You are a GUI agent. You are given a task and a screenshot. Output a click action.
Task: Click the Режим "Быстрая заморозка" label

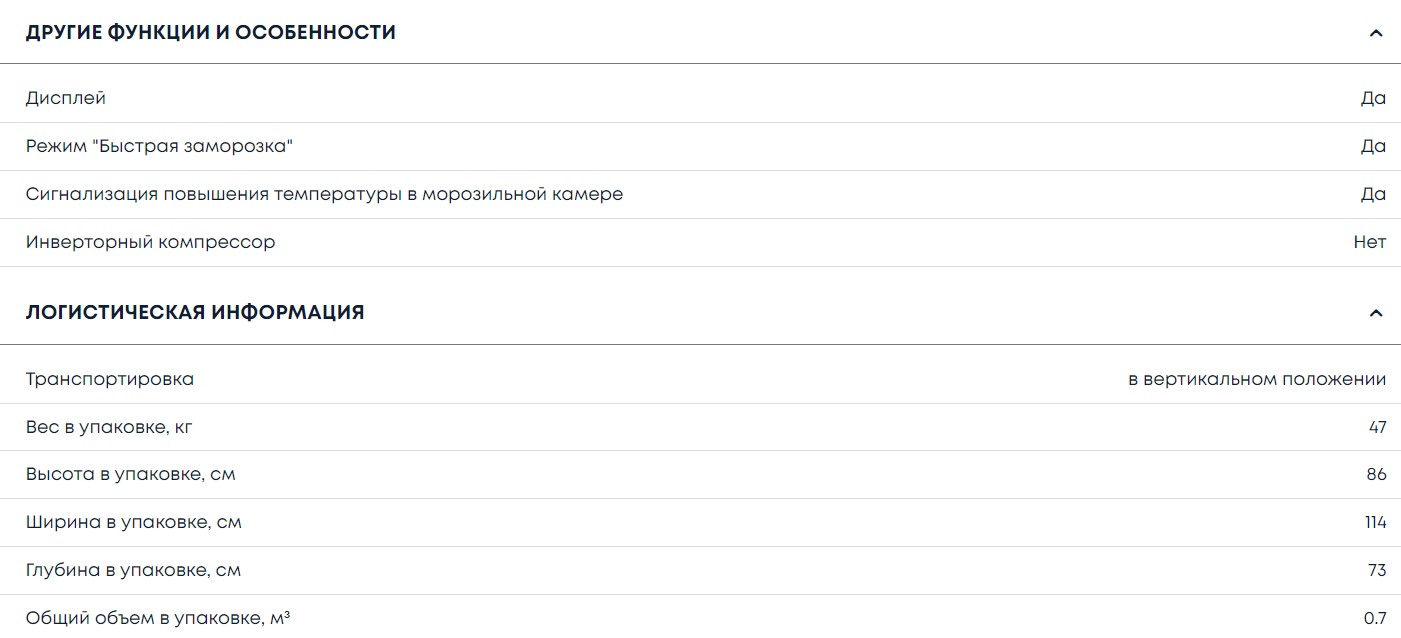159,146
